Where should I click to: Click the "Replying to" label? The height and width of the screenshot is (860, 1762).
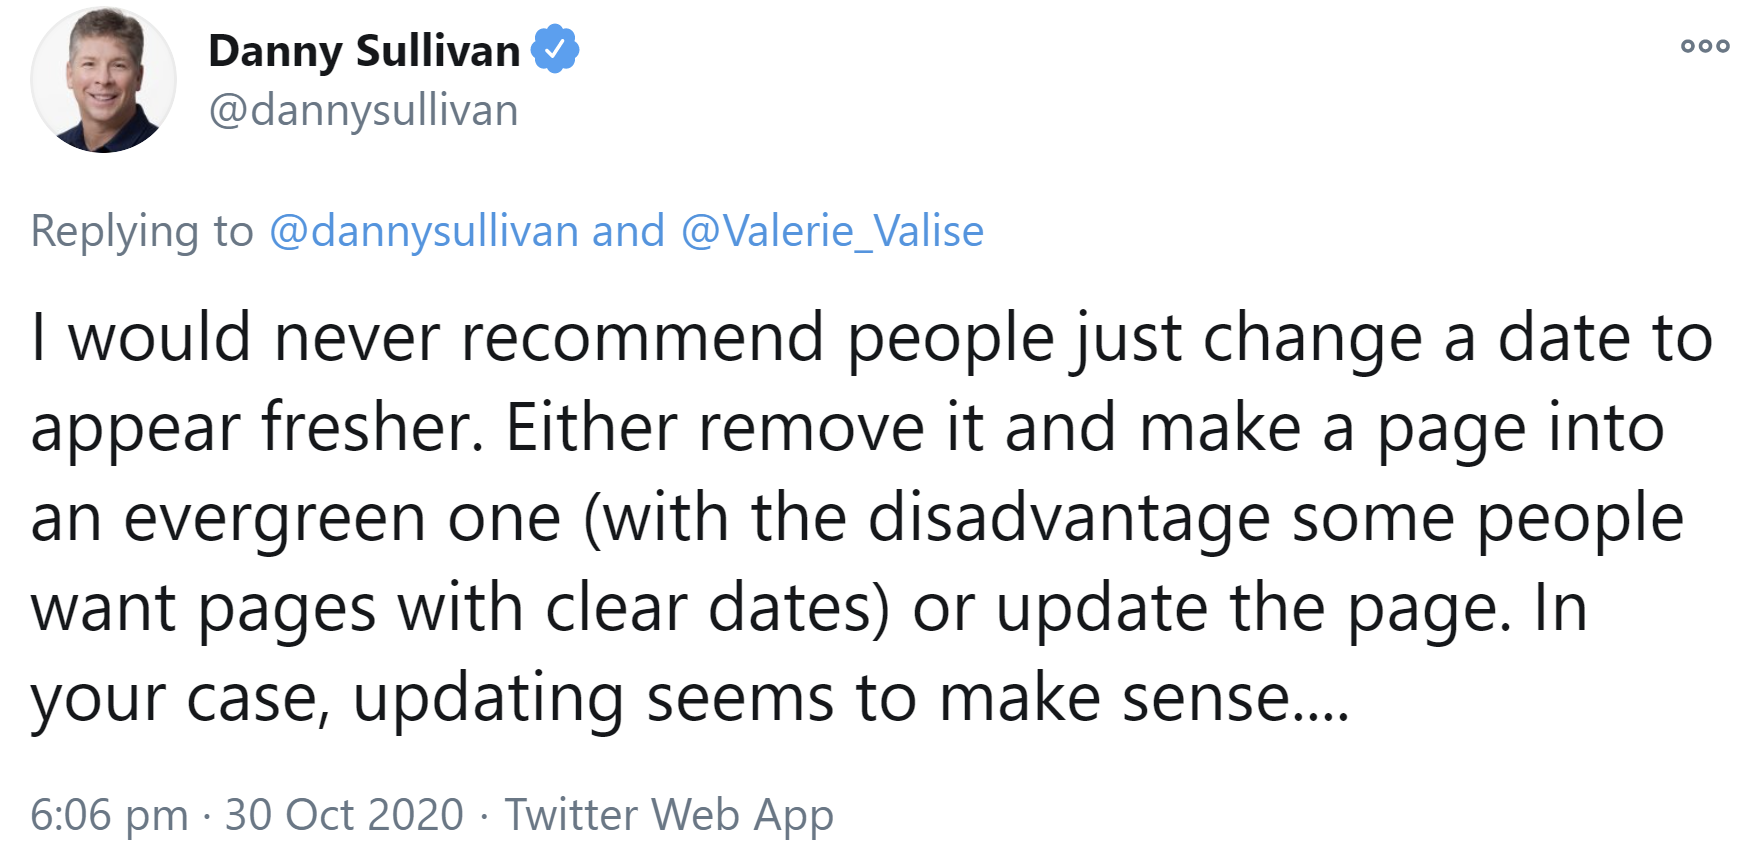142,231
